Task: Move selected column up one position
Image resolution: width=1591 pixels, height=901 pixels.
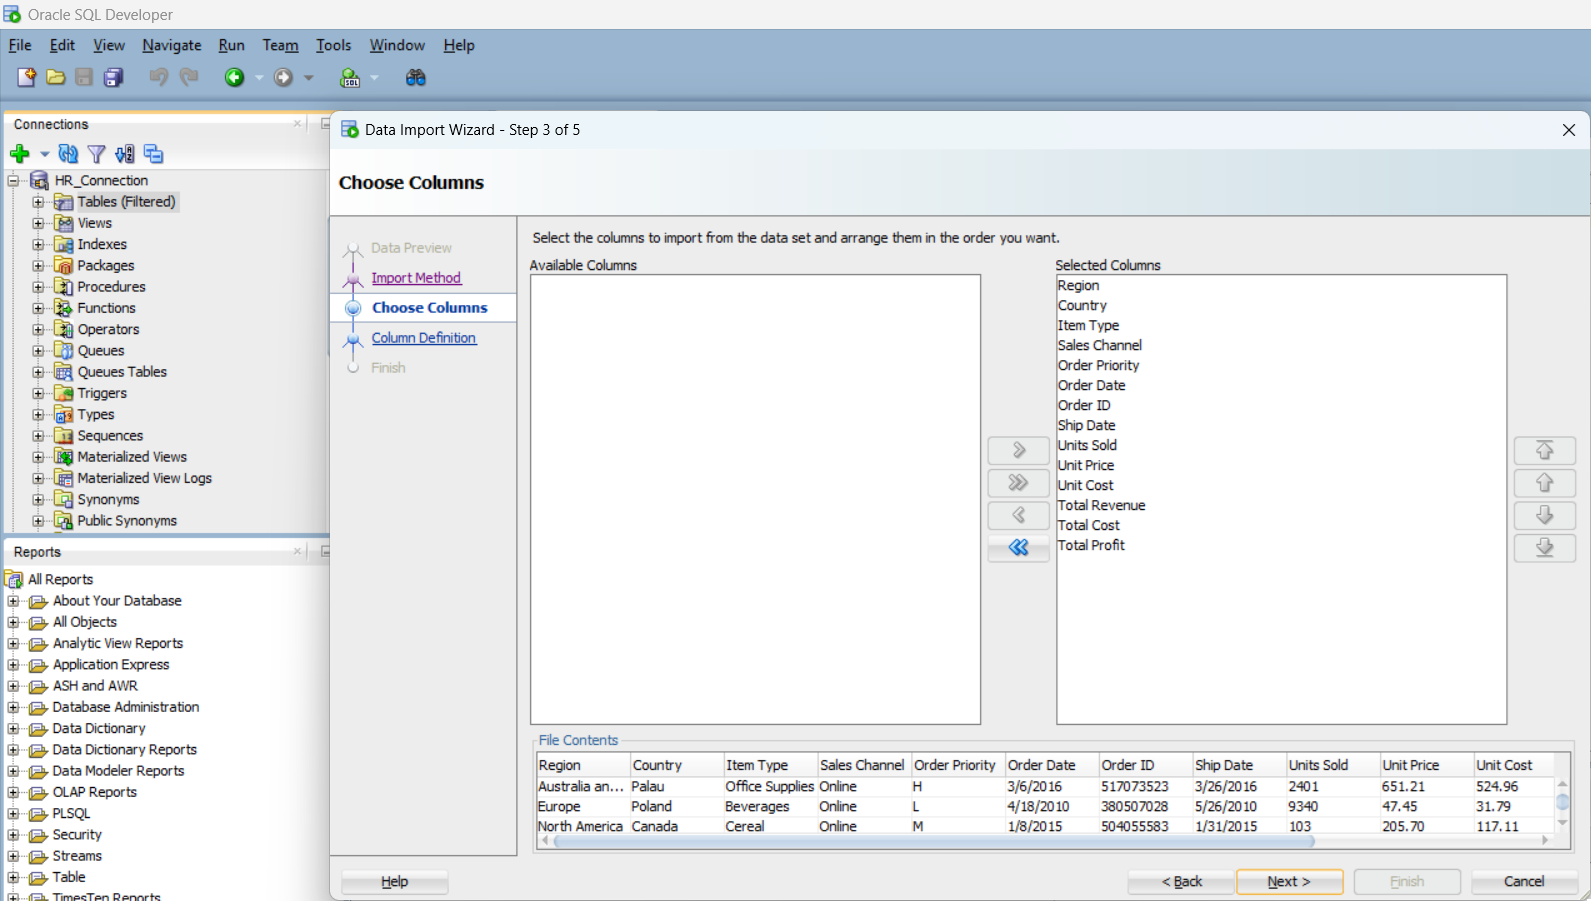Action: click(1544, 483)
